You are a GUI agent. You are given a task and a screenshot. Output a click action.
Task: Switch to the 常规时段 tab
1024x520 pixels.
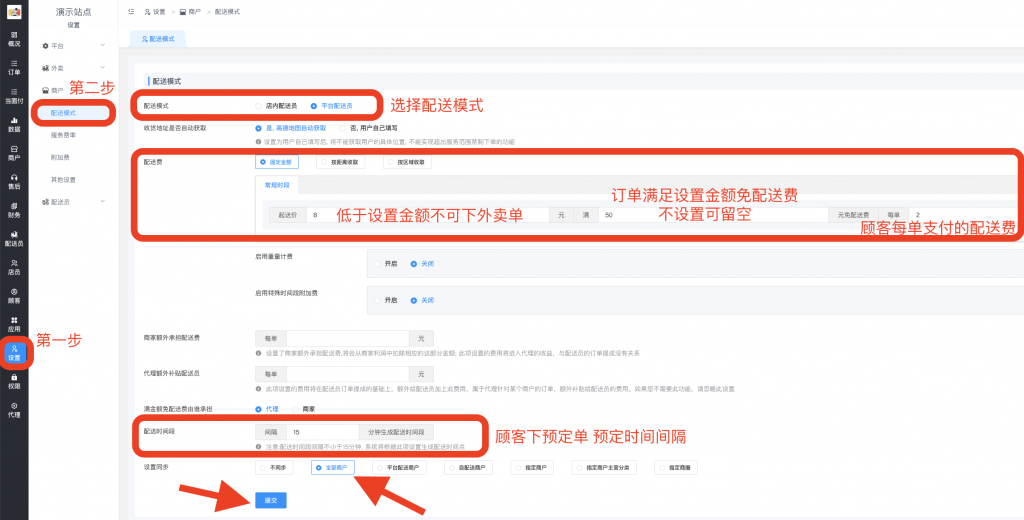click(x=277, y=185)
